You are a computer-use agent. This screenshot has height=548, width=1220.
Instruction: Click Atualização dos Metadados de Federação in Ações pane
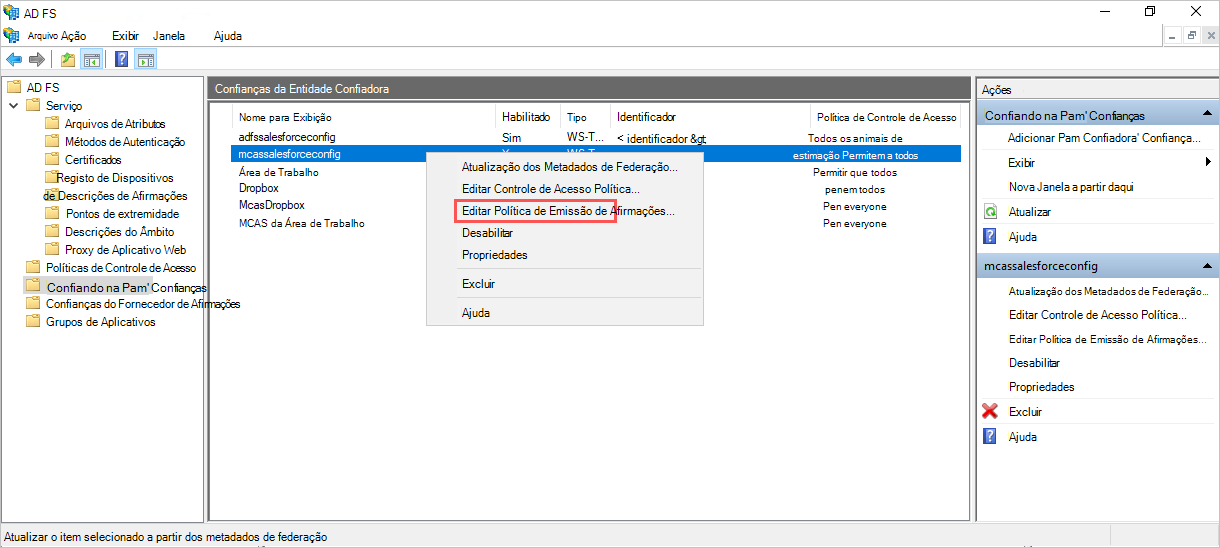pyautogui.click(x=1108, y=291)
